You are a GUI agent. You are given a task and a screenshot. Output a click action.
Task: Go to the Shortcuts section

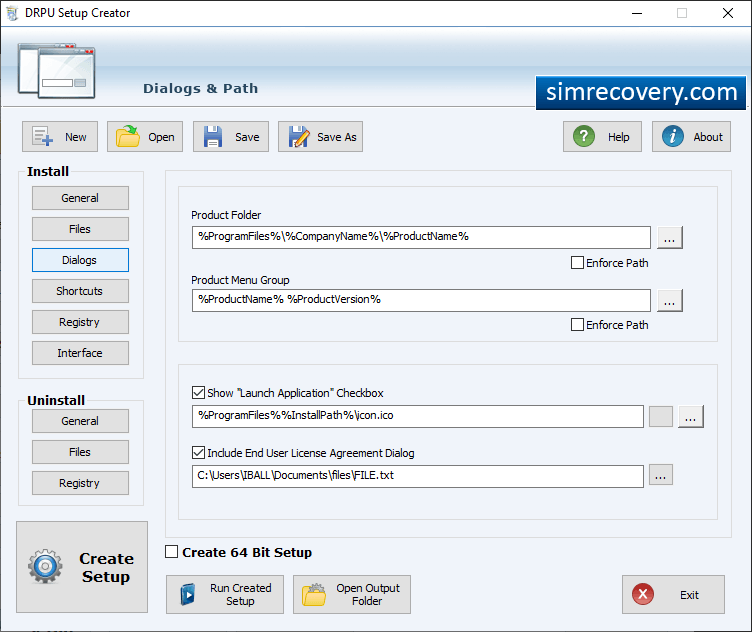[80, 291]
